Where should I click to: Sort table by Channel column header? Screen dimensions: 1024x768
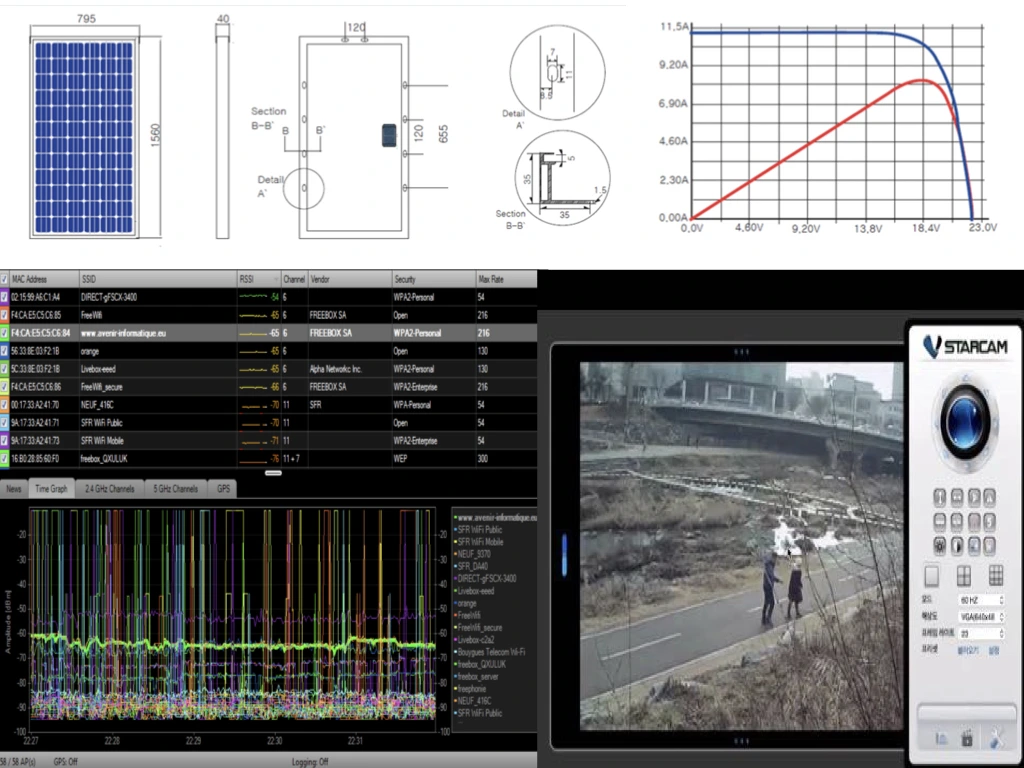point(295,280)
